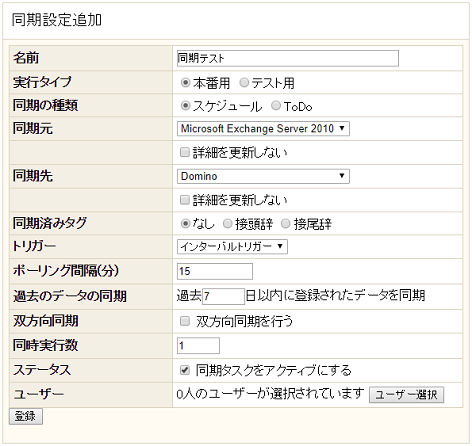
Task: Open the 同期元 Exchange Server dropdown
Action: (263, 128)
